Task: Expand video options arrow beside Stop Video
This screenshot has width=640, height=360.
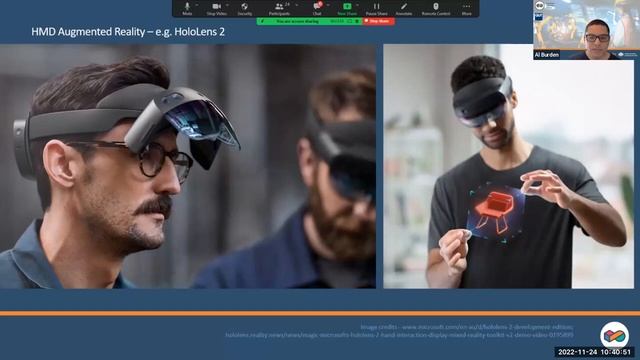Action: pos(228,5)
